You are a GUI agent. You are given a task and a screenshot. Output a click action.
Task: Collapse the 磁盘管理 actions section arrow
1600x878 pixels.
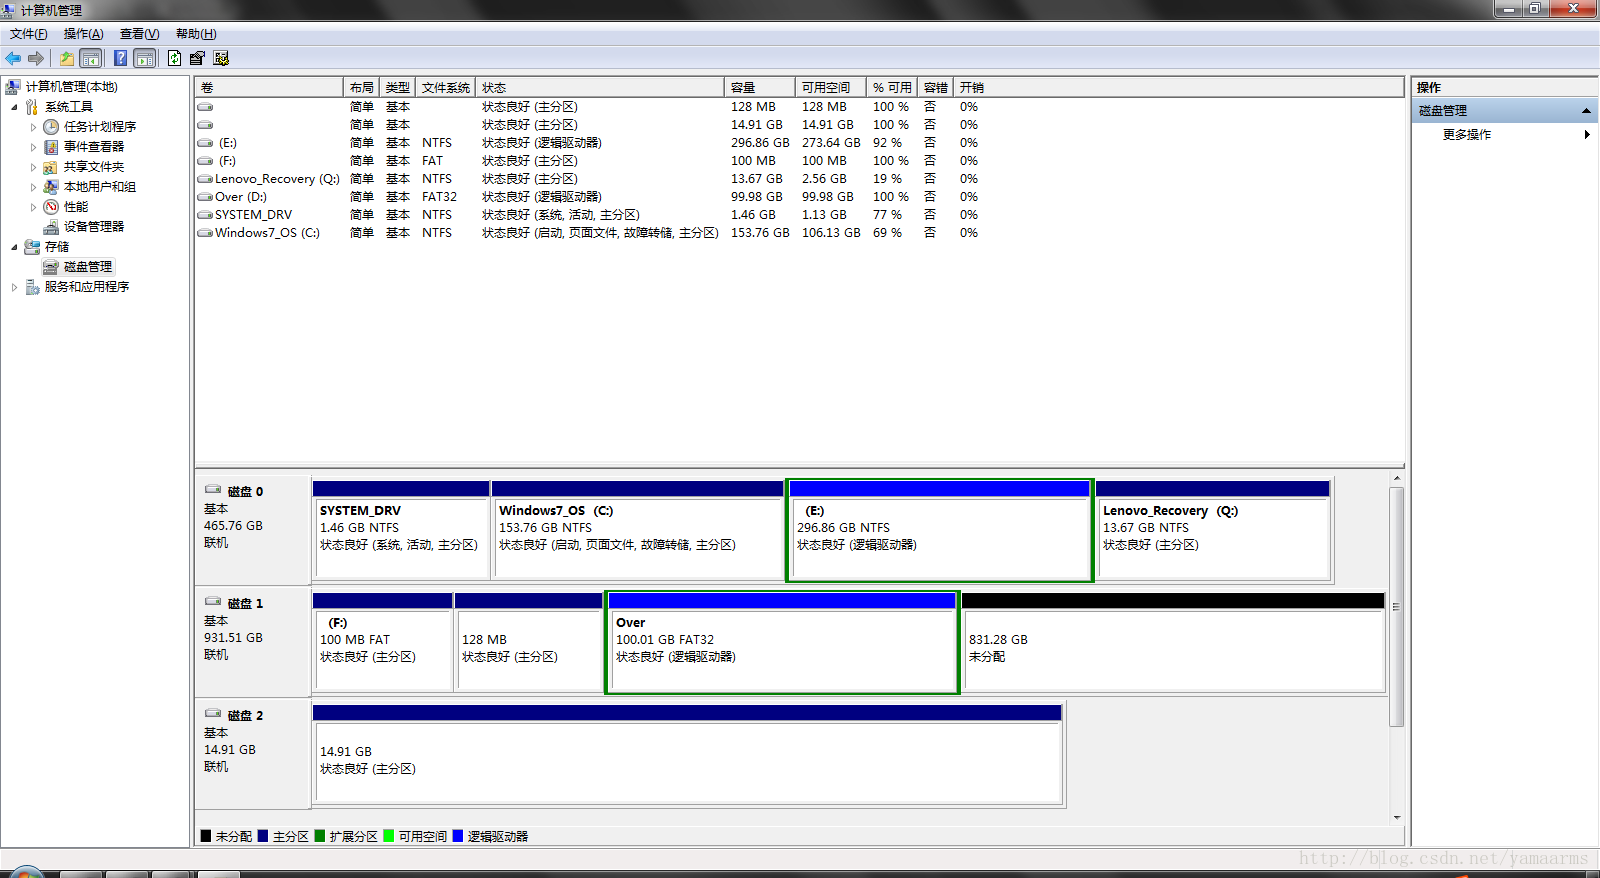point(1586,111)
